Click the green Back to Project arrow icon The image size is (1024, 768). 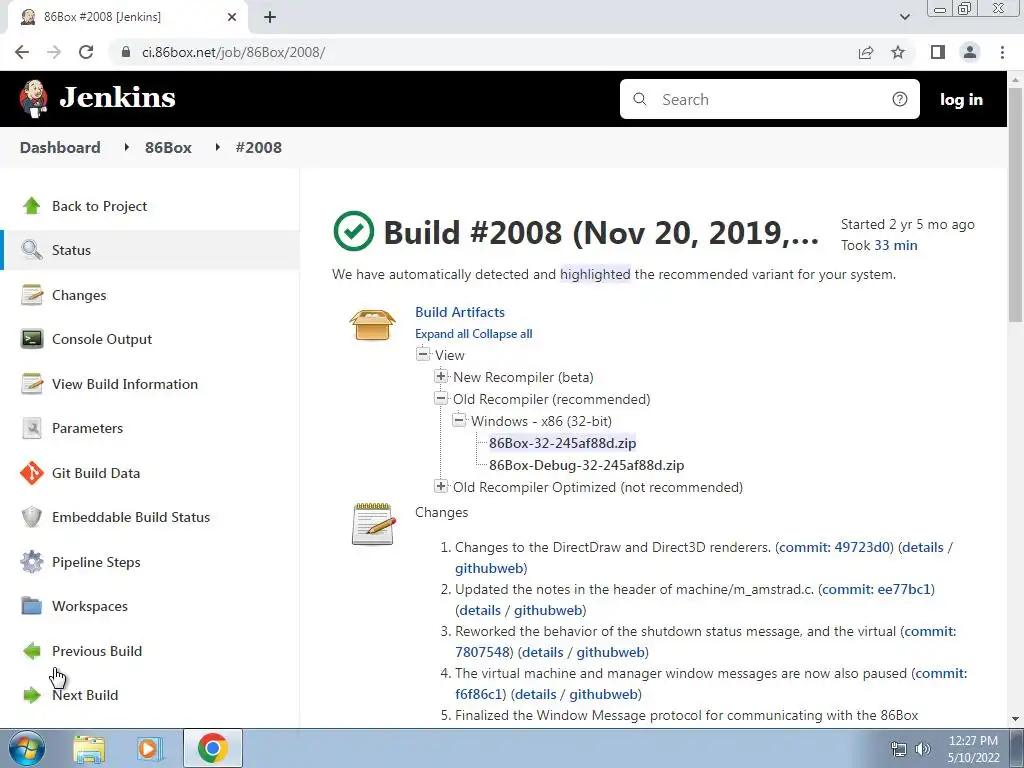tap(31, 206)
